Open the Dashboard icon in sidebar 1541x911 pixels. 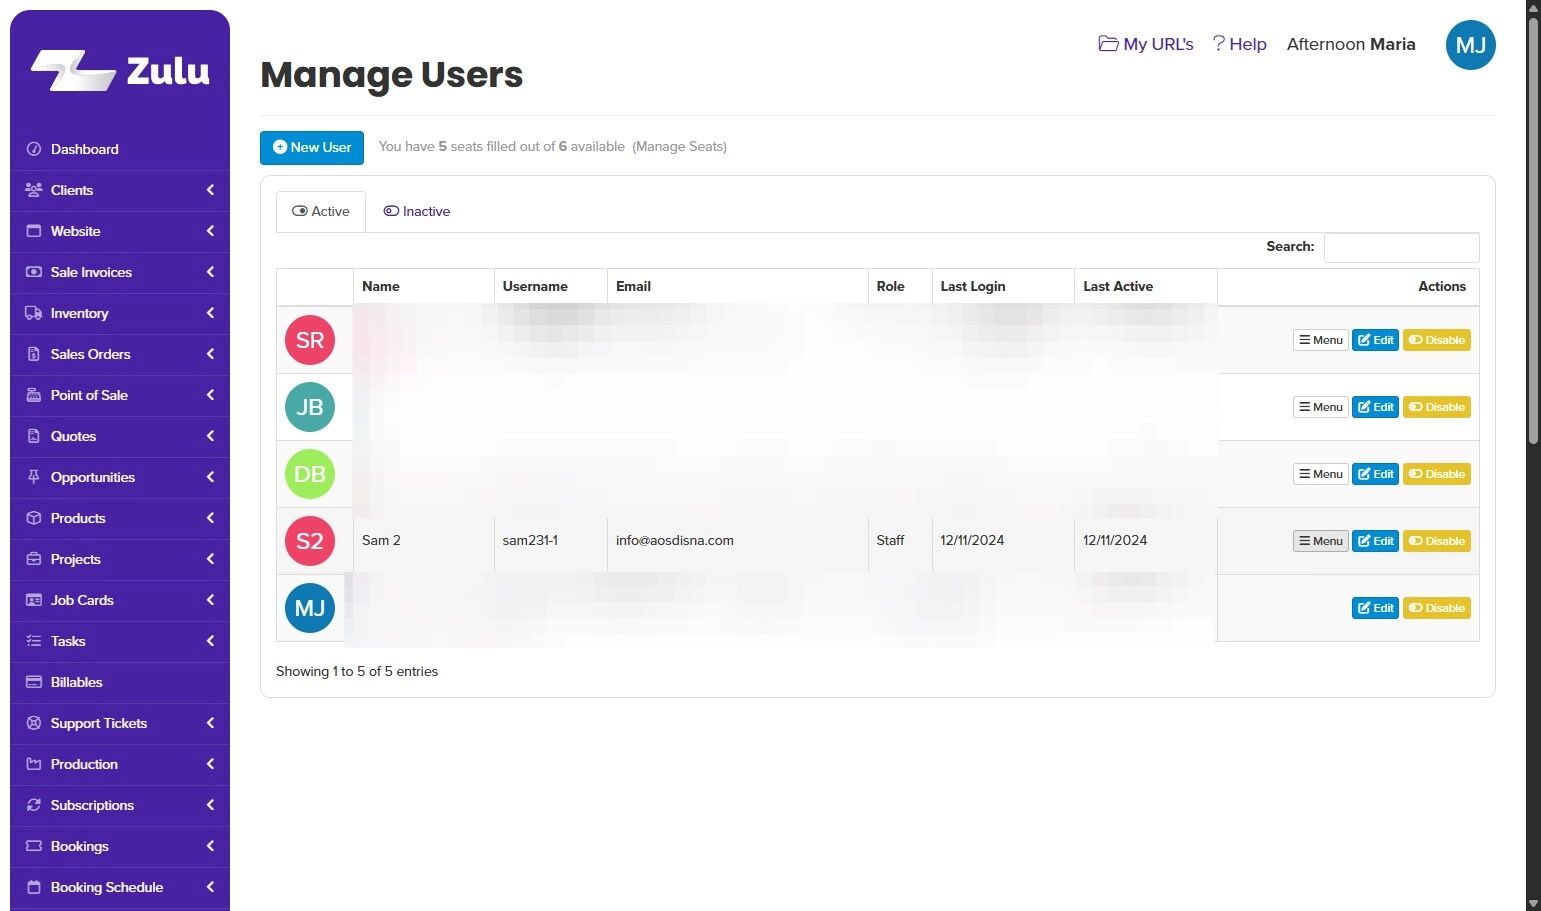click(33, 149)
